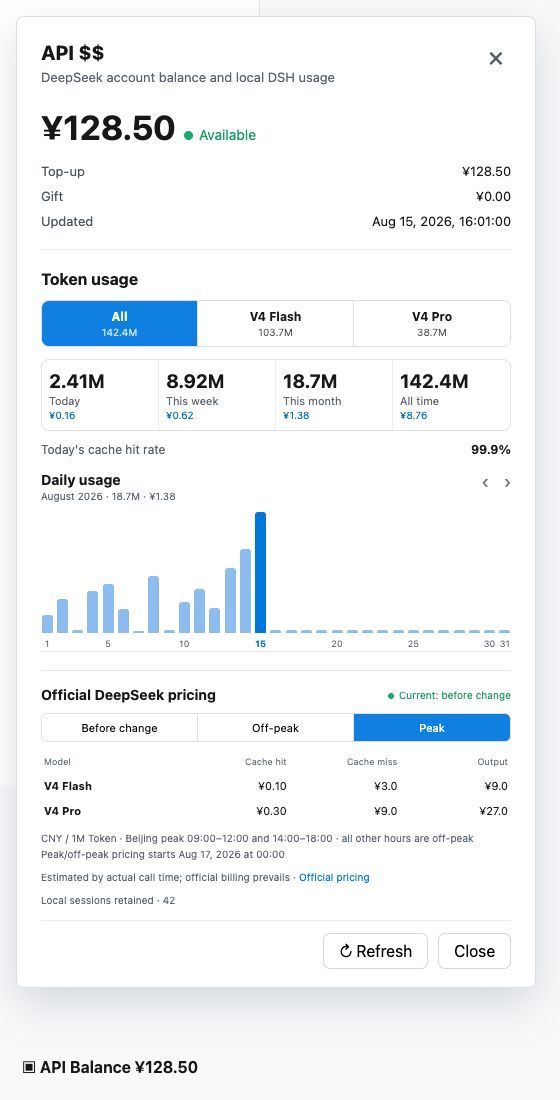The height and width of the screenshot is (1100, 560).
Task: Click the August 14 usage bar
Action: (245, 591)
